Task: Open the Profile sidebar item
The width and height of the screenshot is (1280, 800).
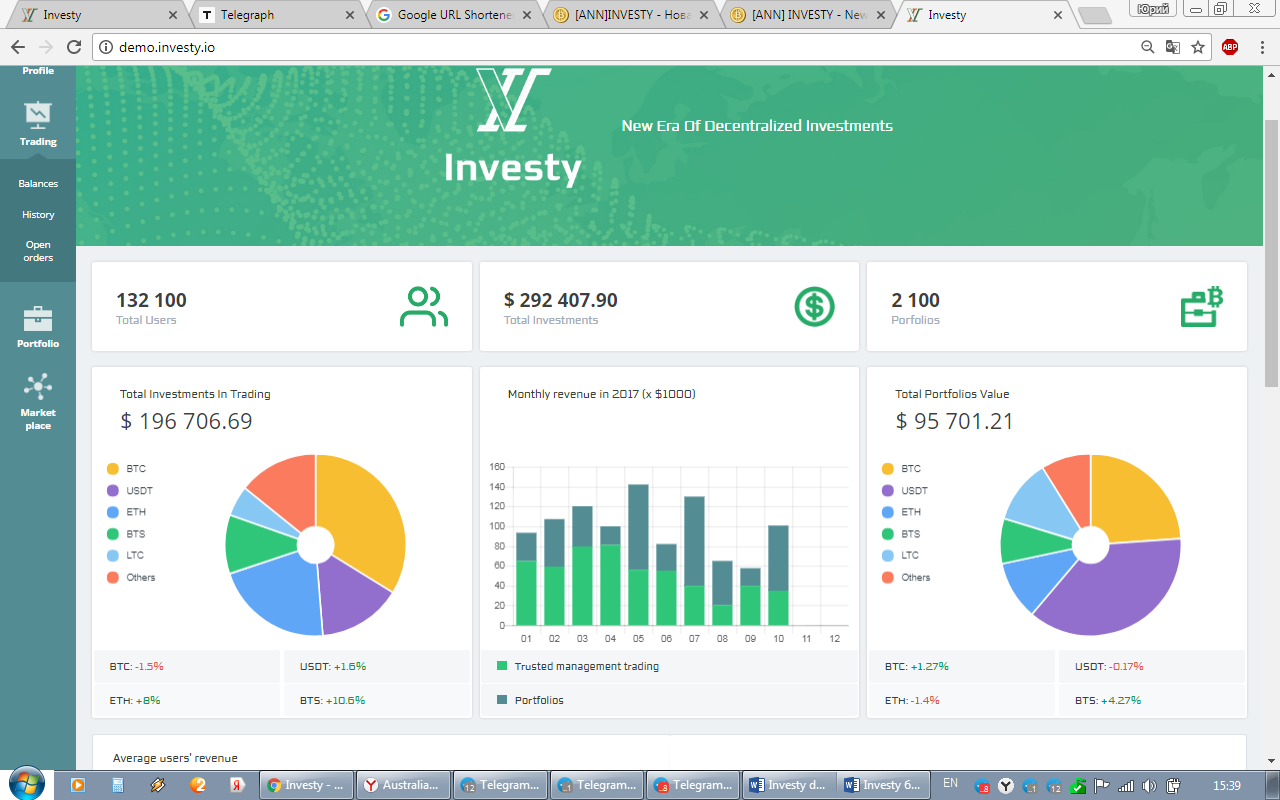Action: point(38,71)
